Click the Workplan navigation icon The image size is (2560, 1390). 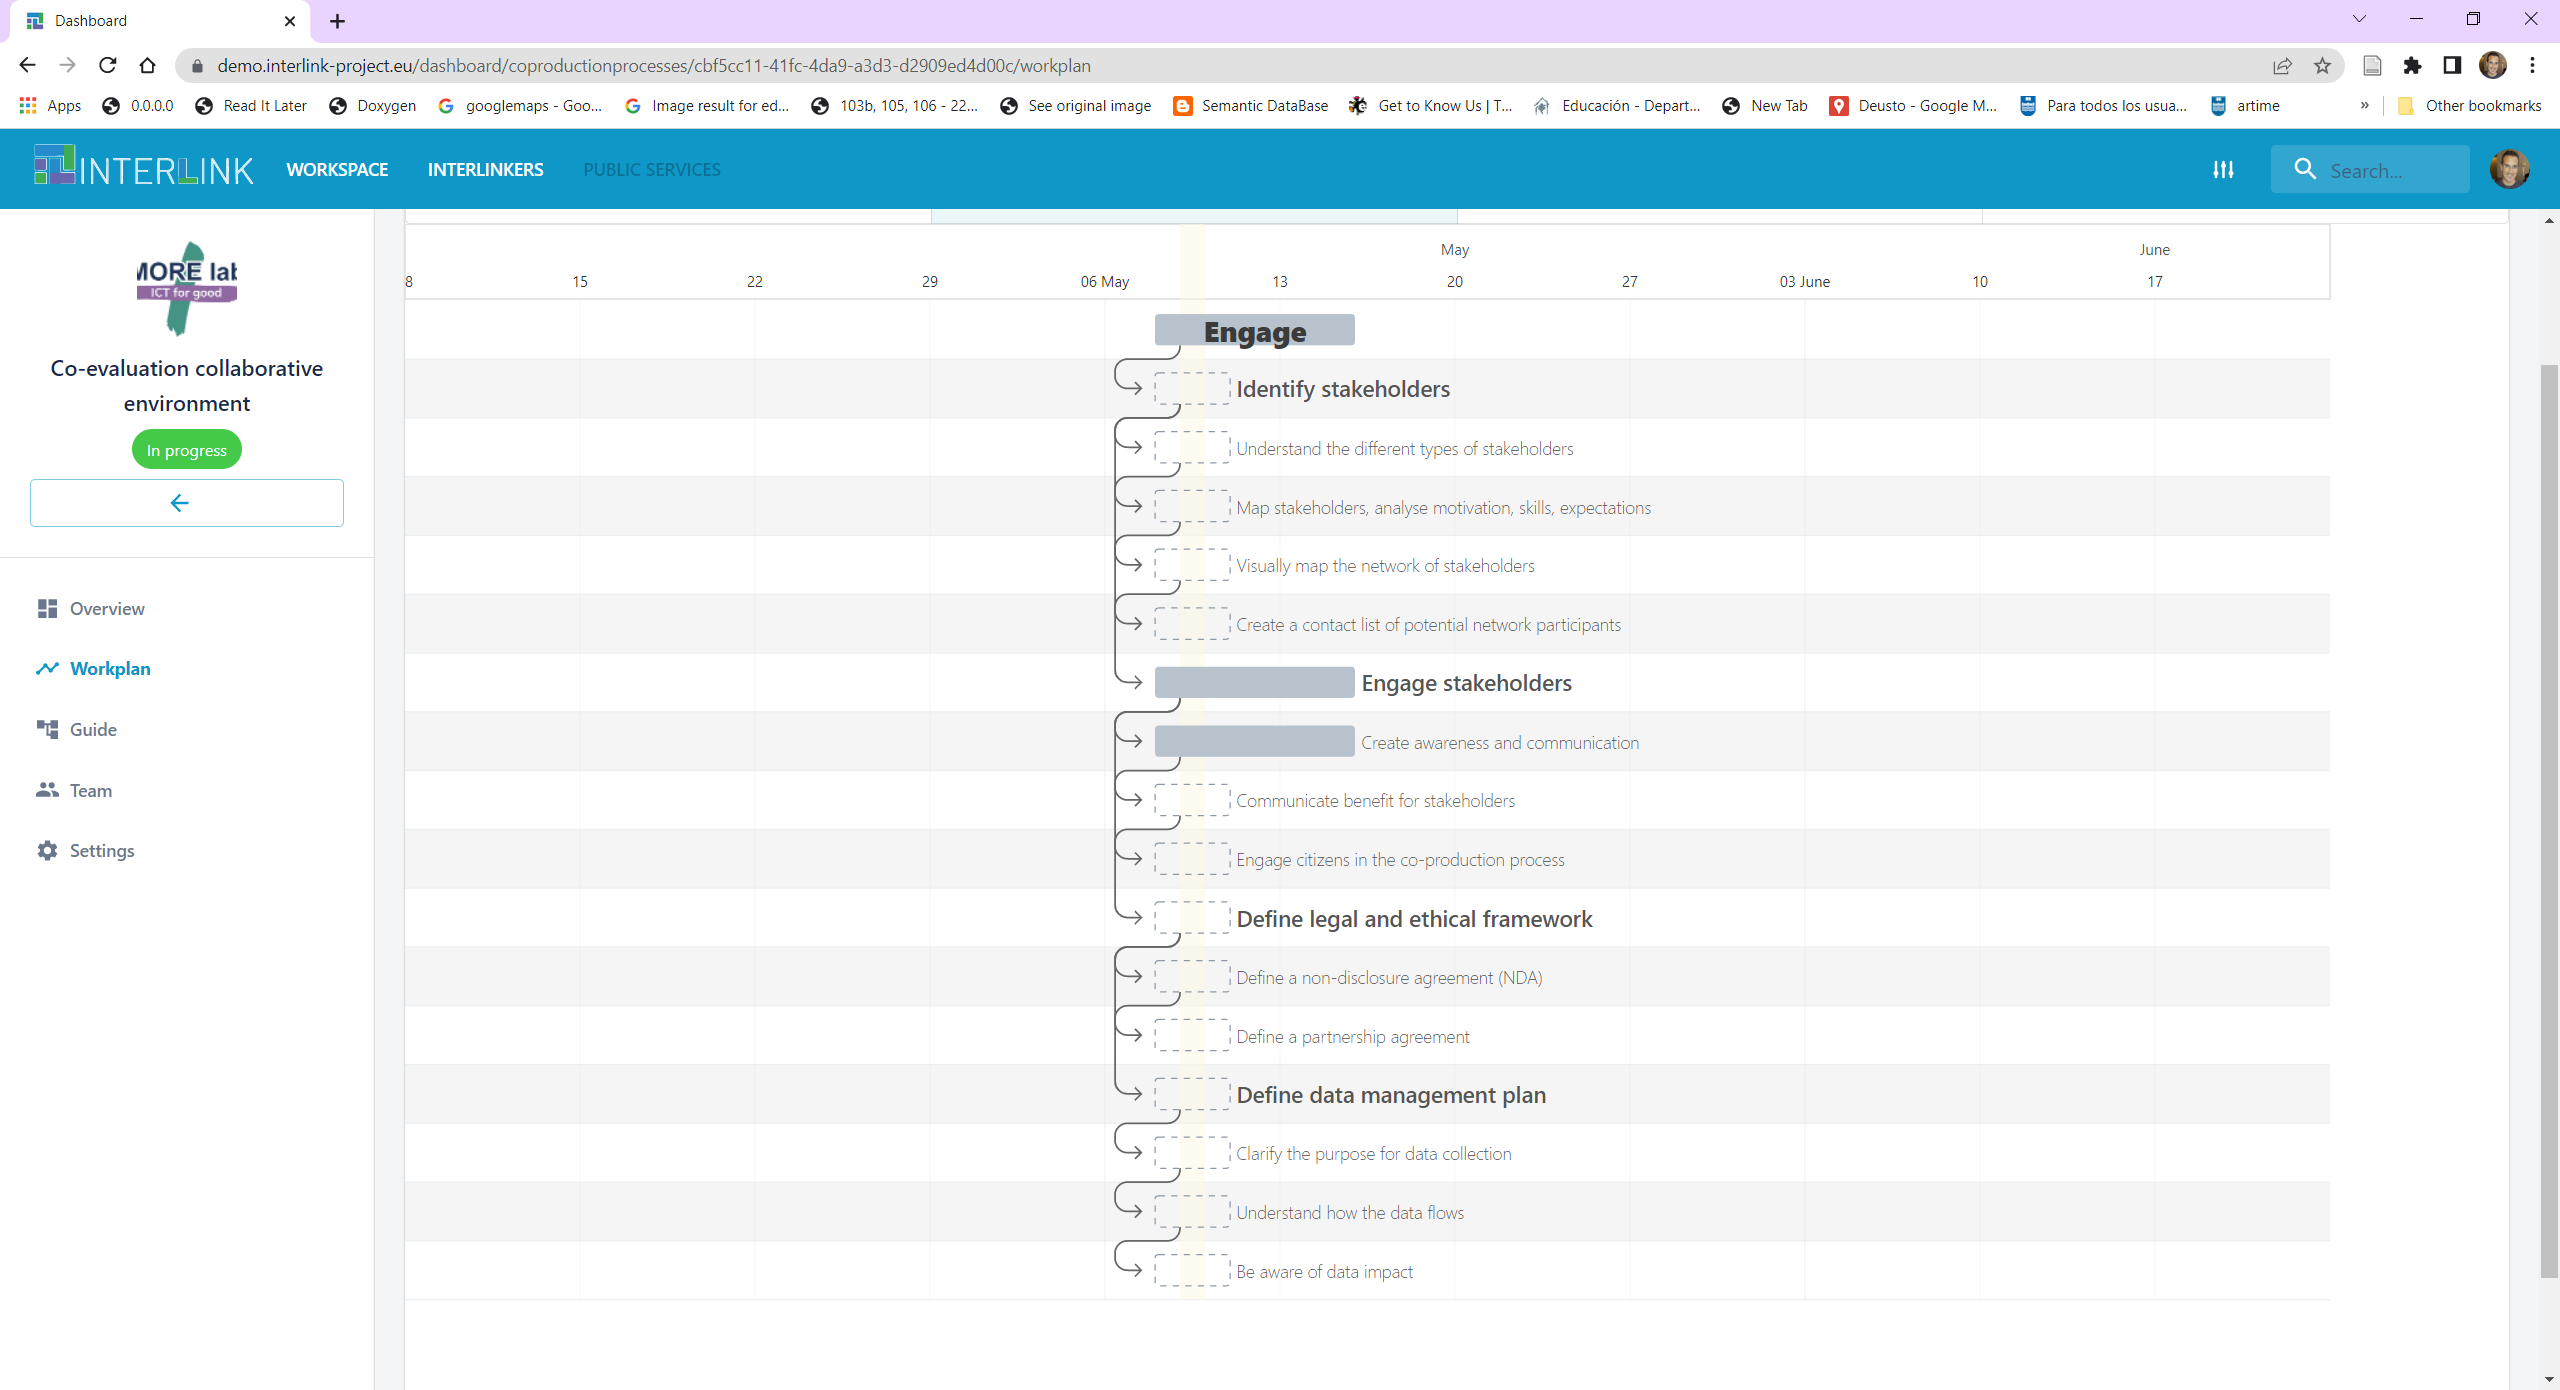(x=46, y=668)
